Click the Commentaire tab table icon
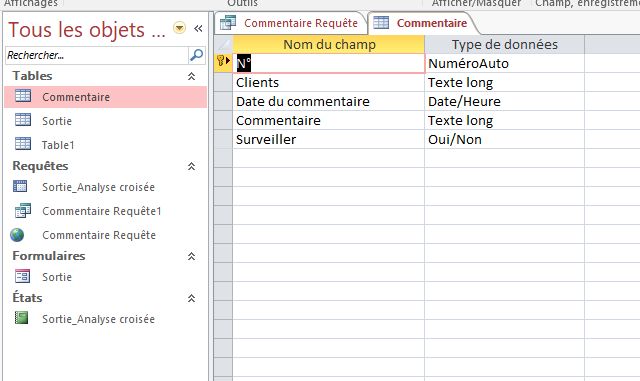640x381 pixels. click(381, 23)
